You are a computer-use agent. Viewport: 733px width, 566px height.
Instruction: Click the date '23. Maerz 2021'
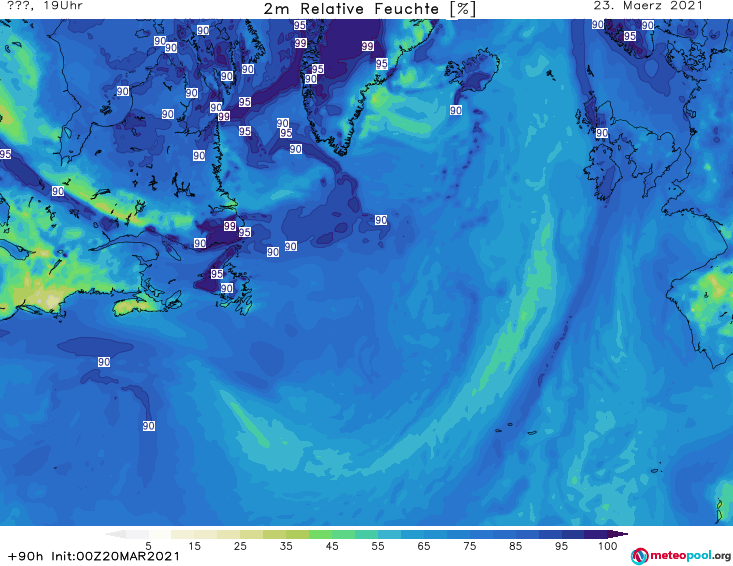(x=648, y=6)
